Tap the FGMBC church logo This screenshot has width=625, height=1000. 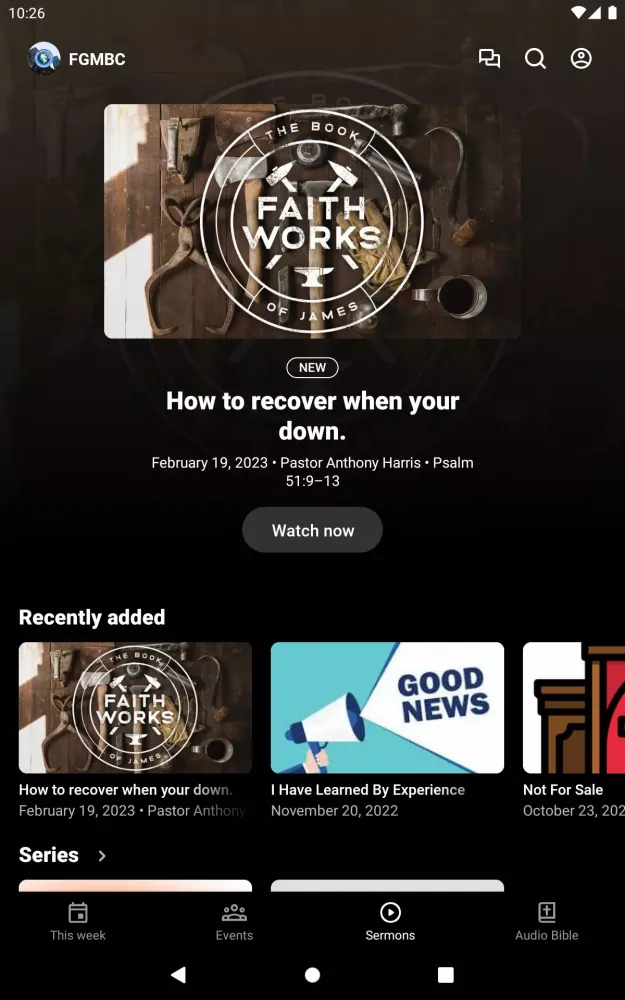tap(43, 58)
